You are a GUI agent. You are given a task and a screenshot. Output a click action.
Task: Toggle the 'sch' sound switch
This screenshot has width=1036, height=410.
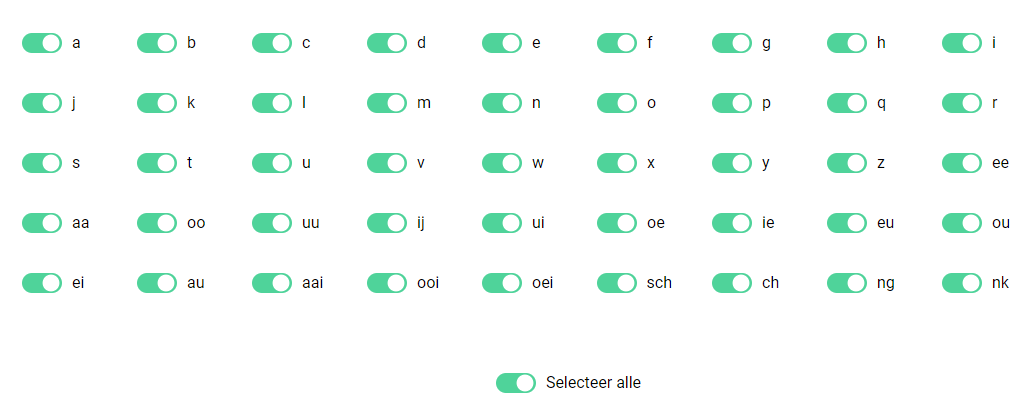[x=616, y=283]
